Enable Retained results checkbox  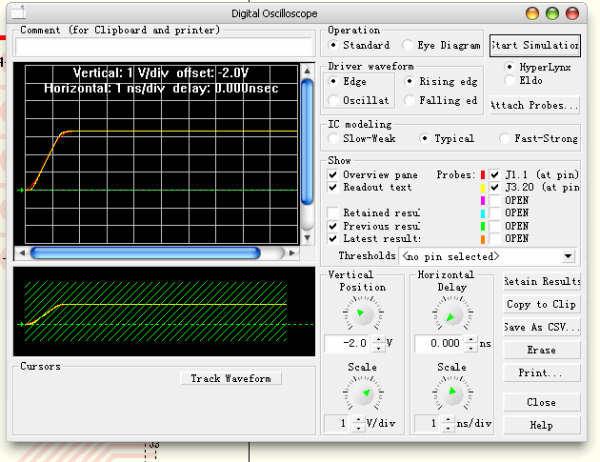coord(333,212)
